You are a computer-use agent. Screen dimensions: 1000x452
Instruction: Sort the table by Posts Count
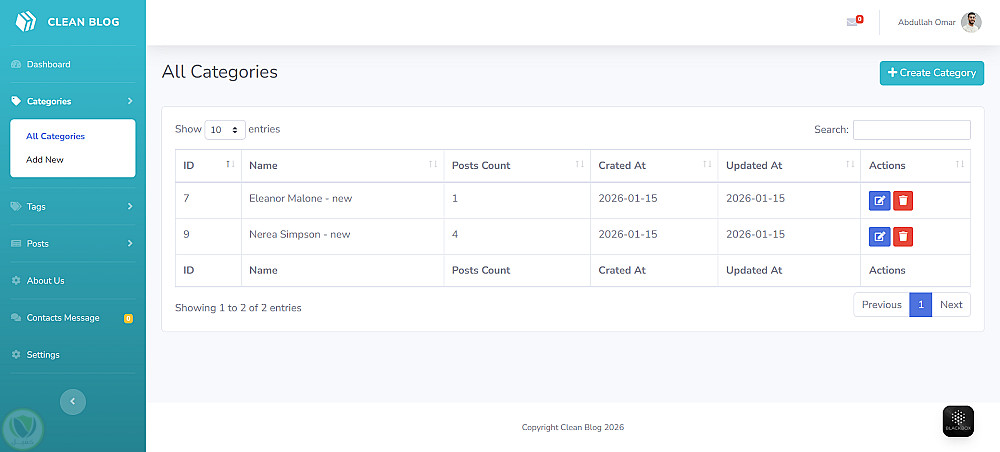(516, 166)
